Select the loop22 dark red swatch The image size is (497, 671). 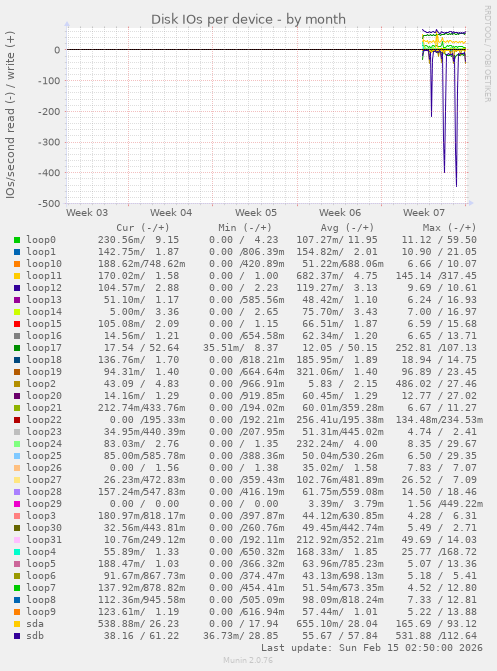point(17,420)
